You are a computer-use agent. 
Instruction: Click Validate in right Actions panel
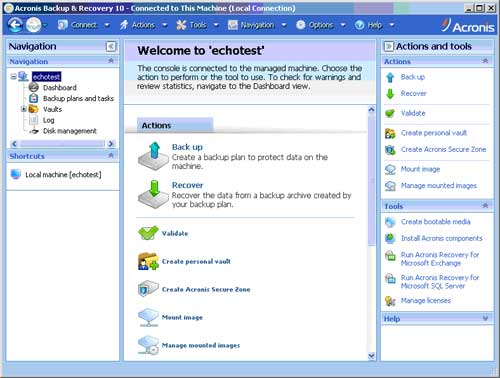click(x=413, y=113)
